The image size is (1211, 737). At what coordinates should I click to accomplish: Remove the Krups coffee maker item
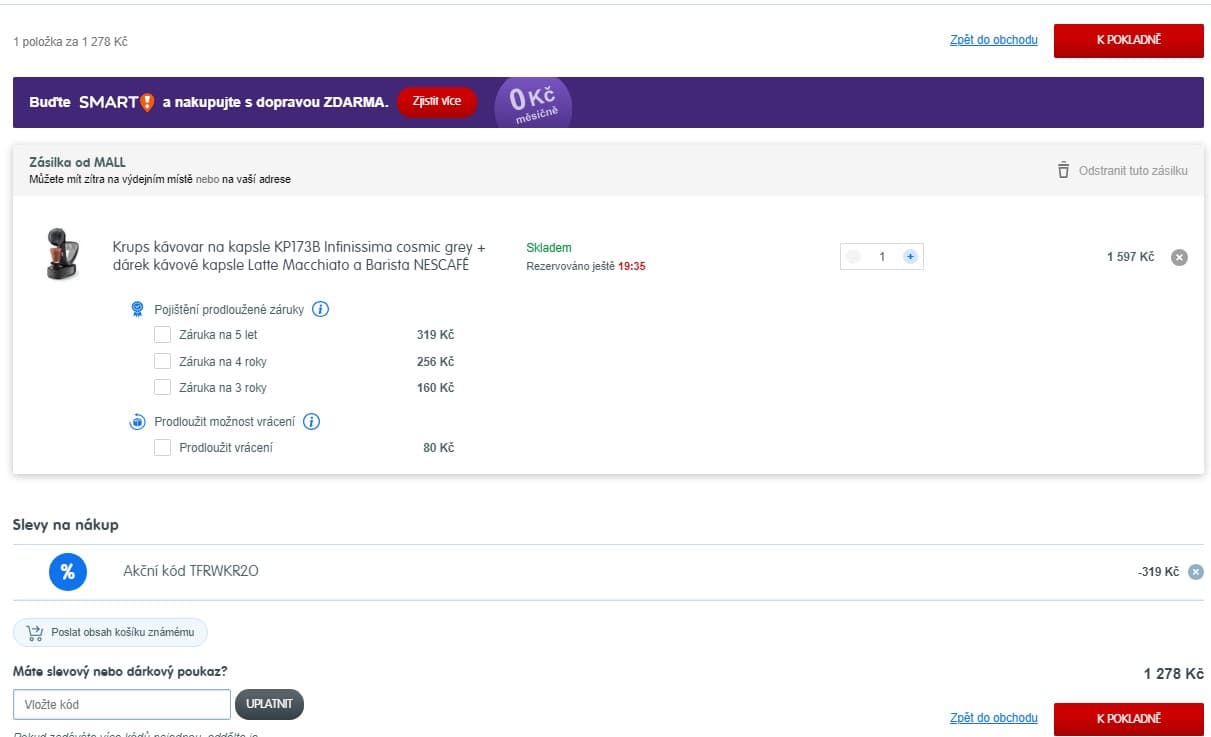(1179, 257)
